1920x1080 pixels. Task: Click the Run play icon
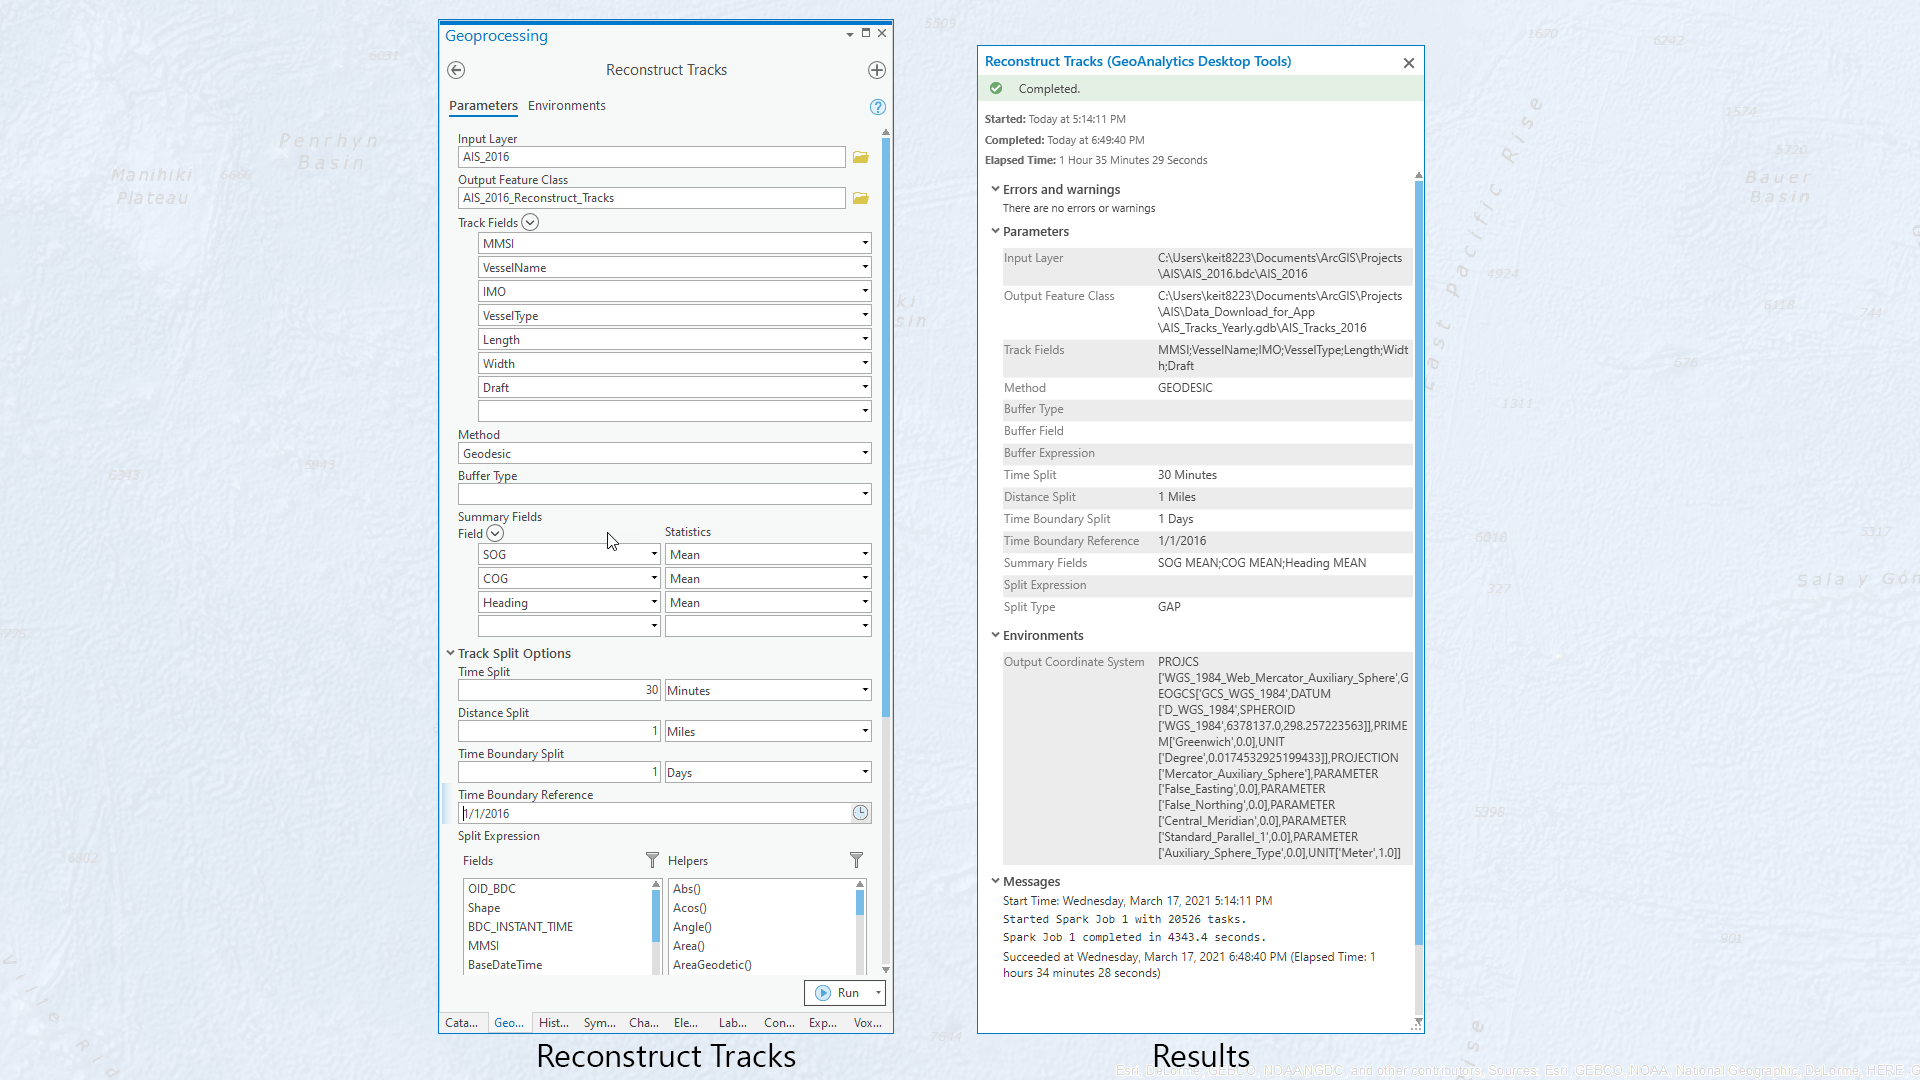[x=823, y=993]
